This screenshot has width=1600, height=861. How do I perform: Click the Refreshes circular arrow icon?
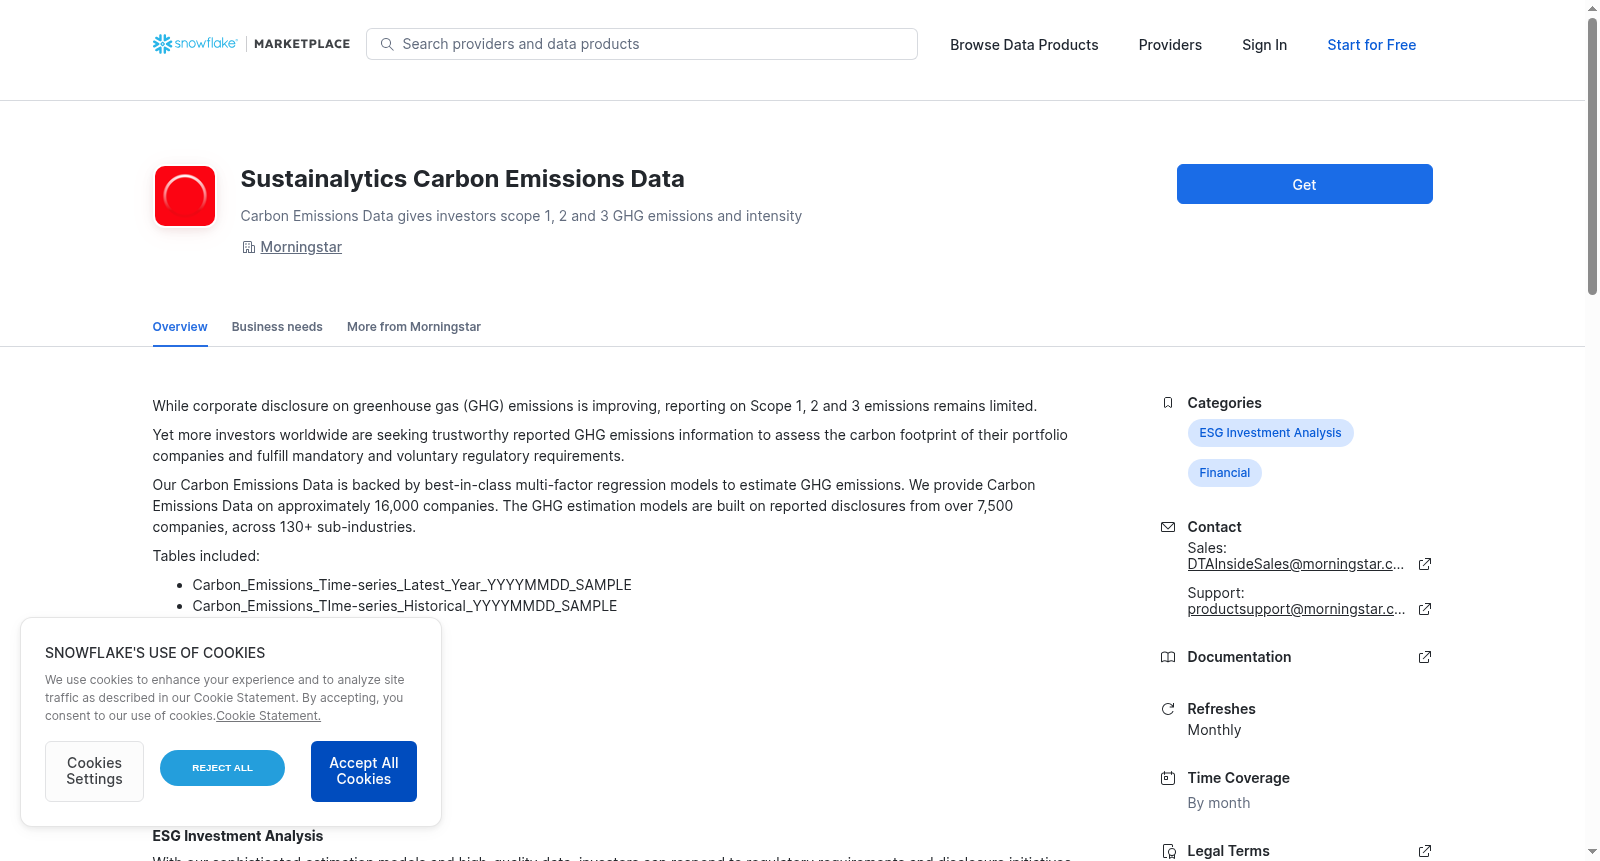point(1168,709)
